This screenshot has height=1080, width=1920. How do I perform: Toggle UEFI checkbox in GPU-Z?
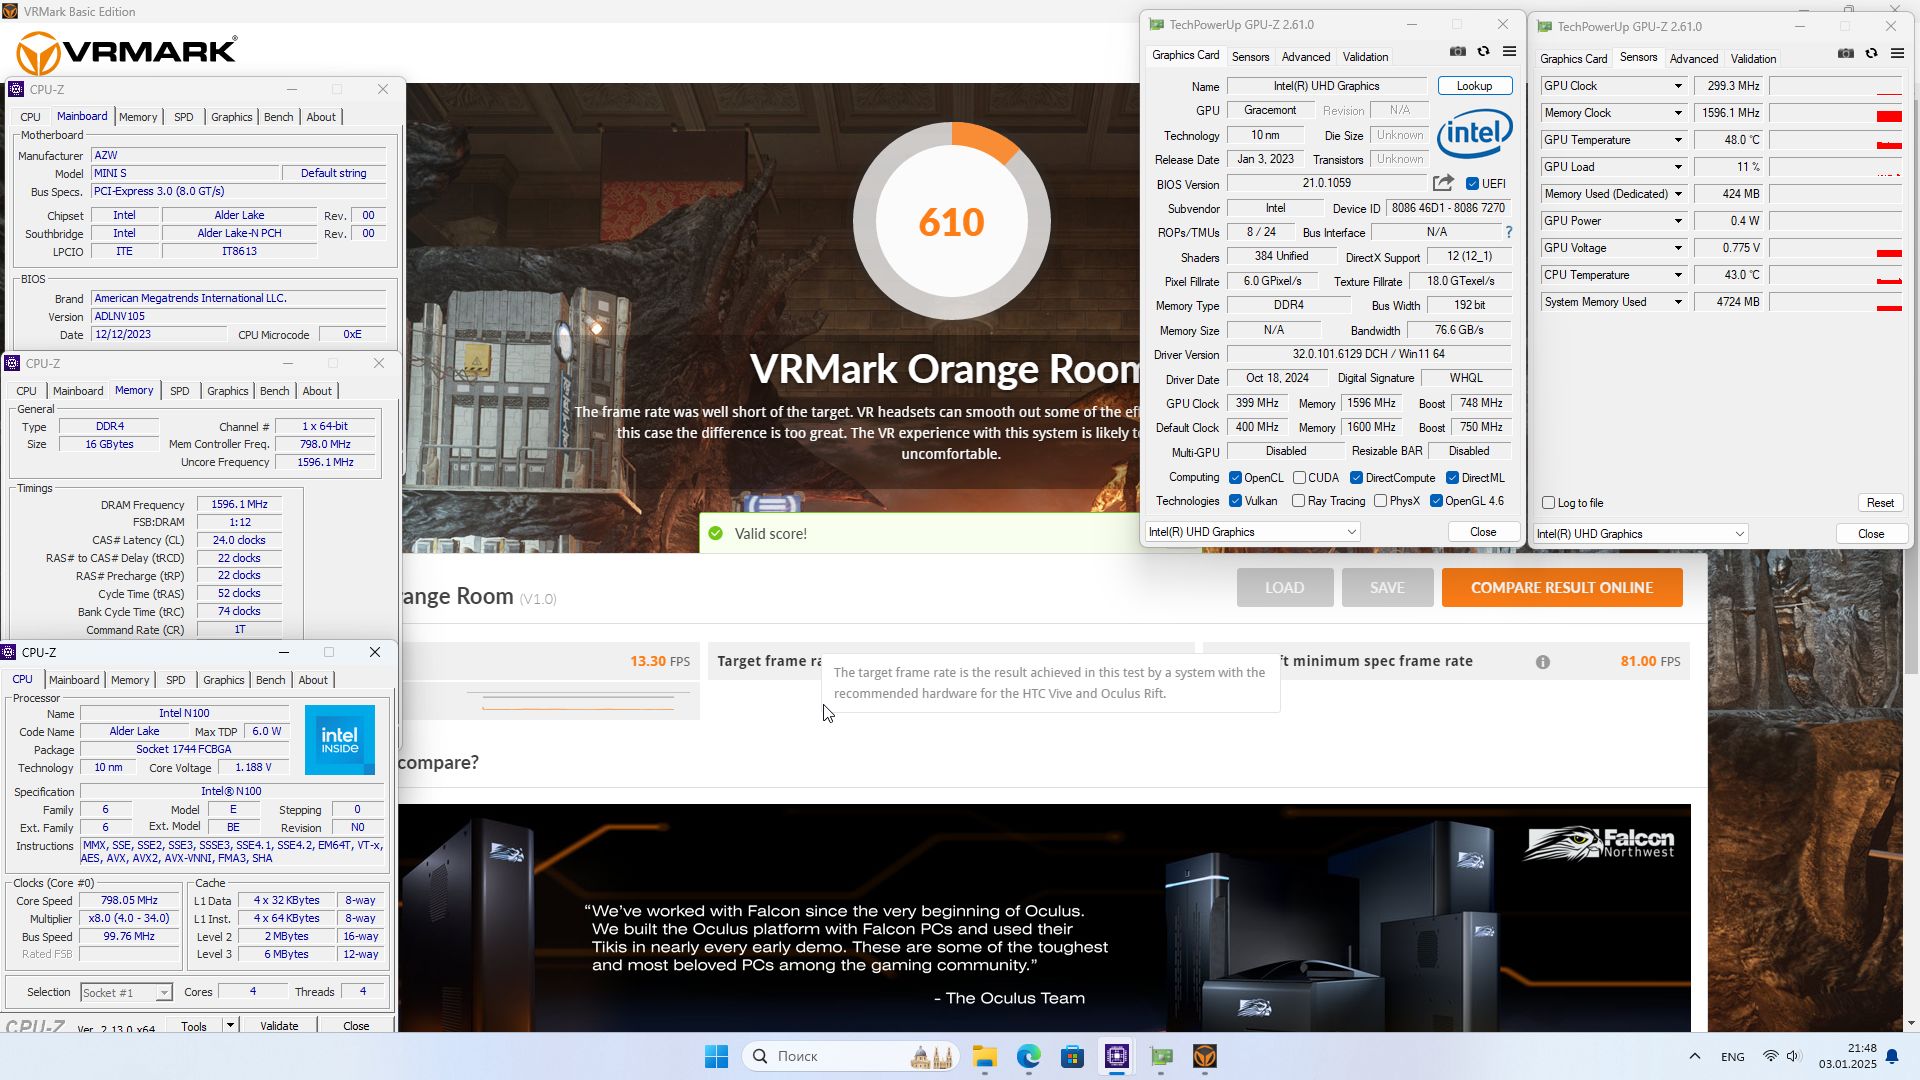1472,184
